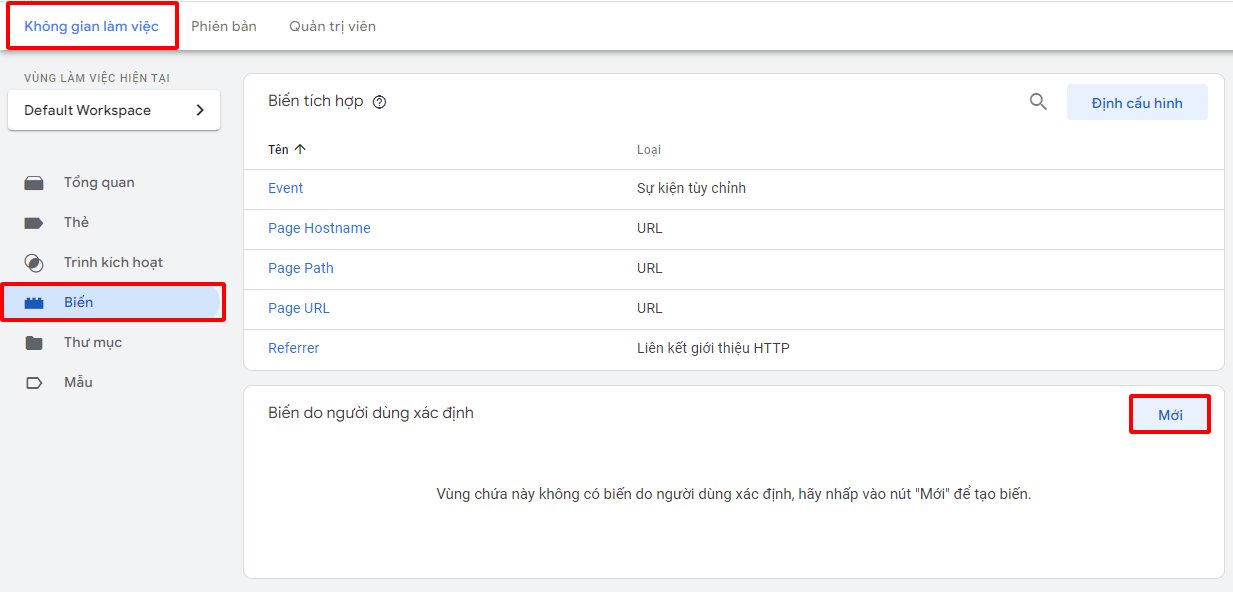1233x592 pixels.
Task: Click the Thẻ tag icon
Action: (34, 223)
